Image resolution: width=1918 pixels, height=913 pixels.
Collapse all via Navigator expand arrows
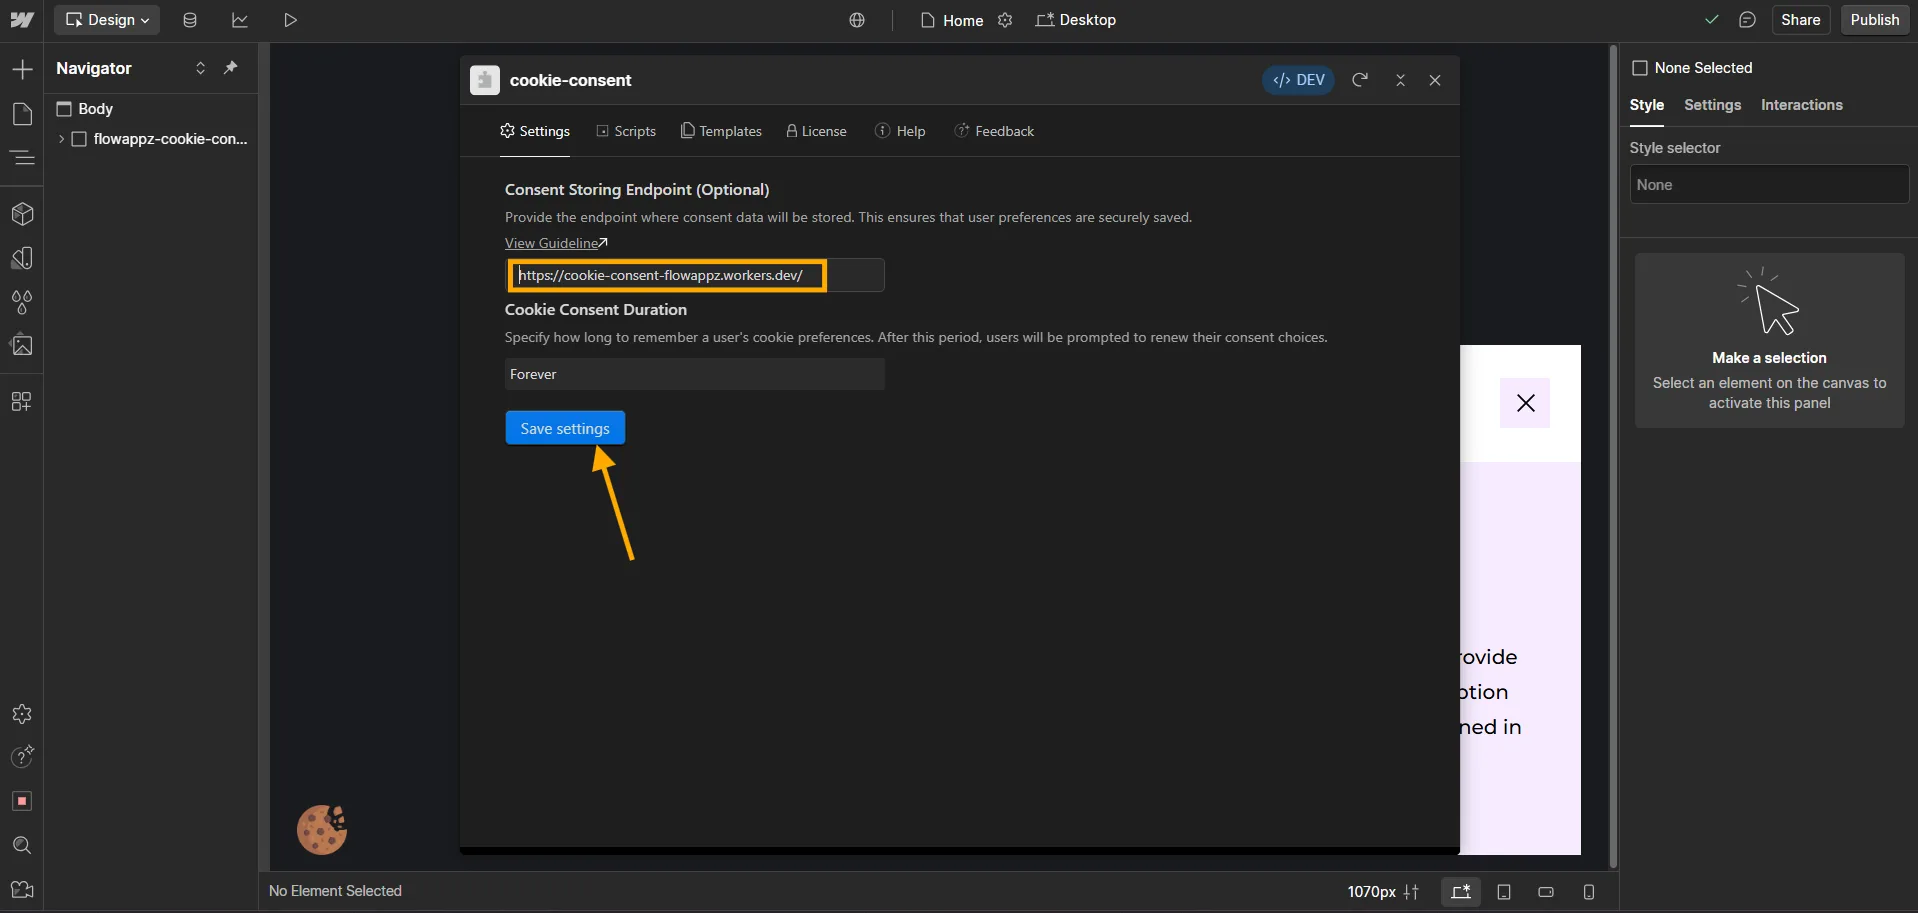coord(200,68)
